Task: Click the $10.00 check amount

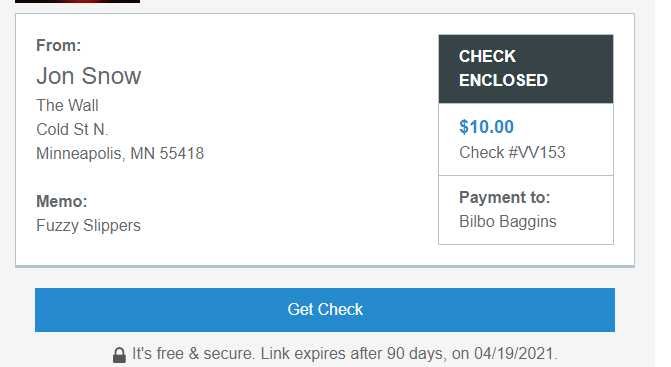Action: click(486, 127)
